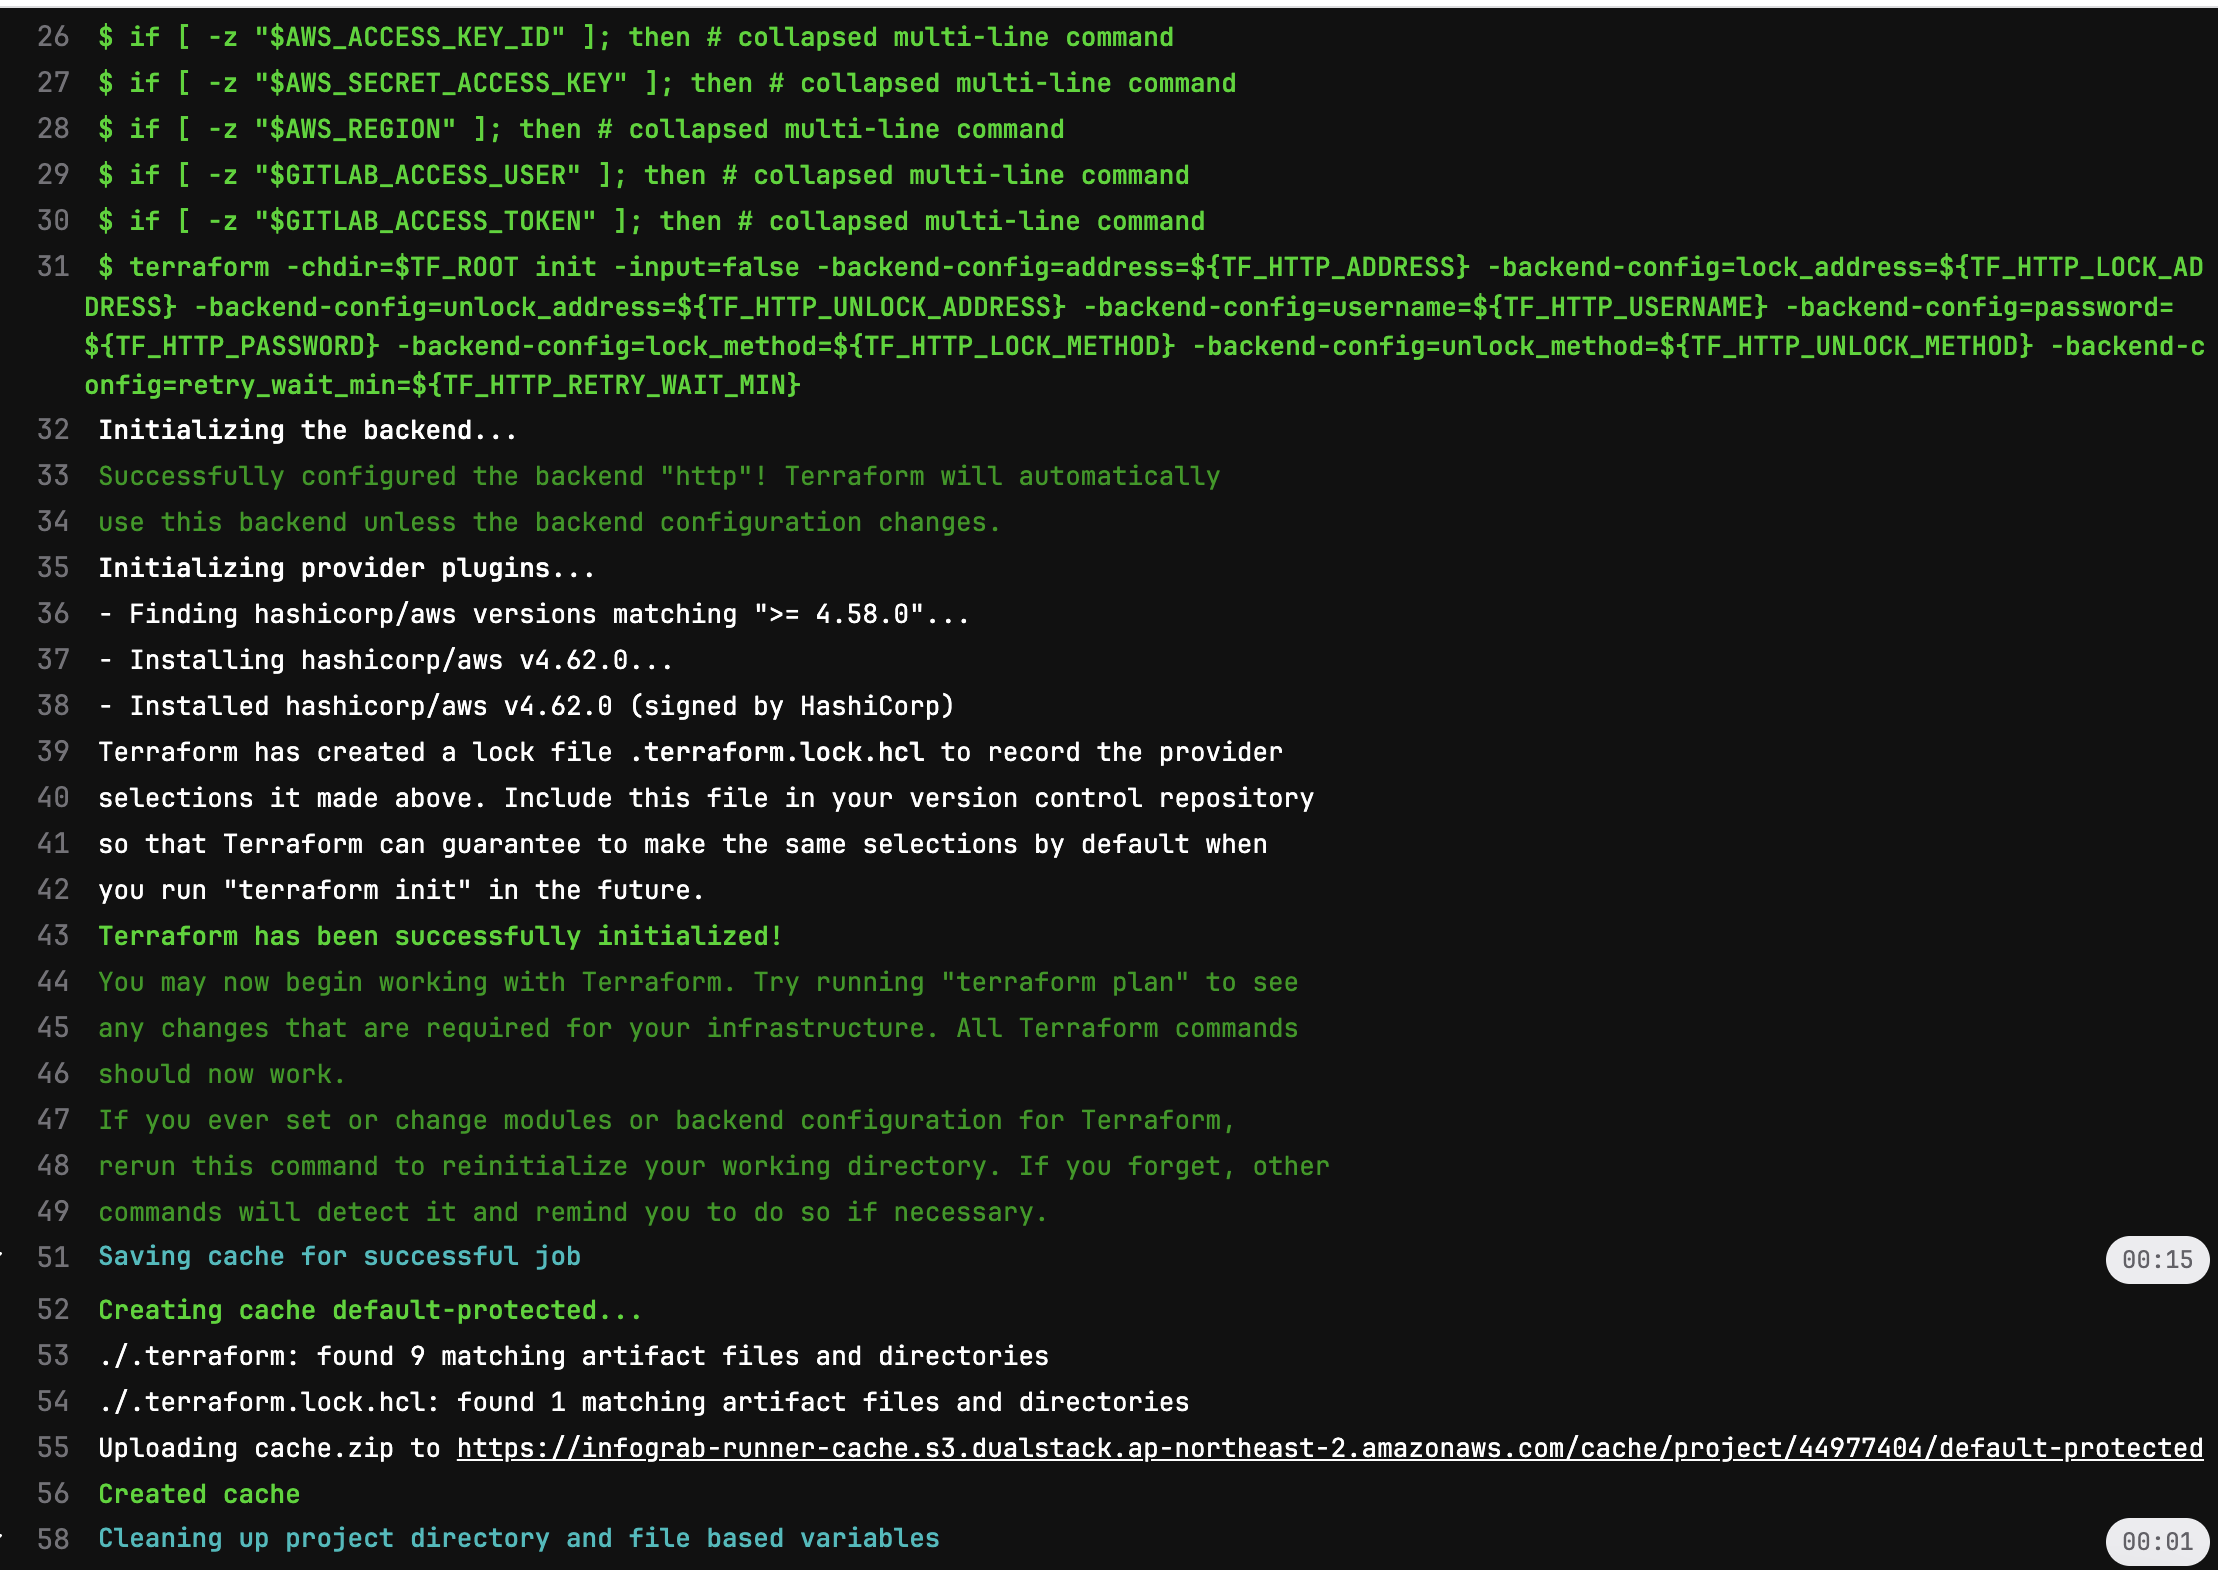Open the infograb-runner-cache S3 cache URL link
This screenshot has width=2218, height=1570.
[1329, 1448]
